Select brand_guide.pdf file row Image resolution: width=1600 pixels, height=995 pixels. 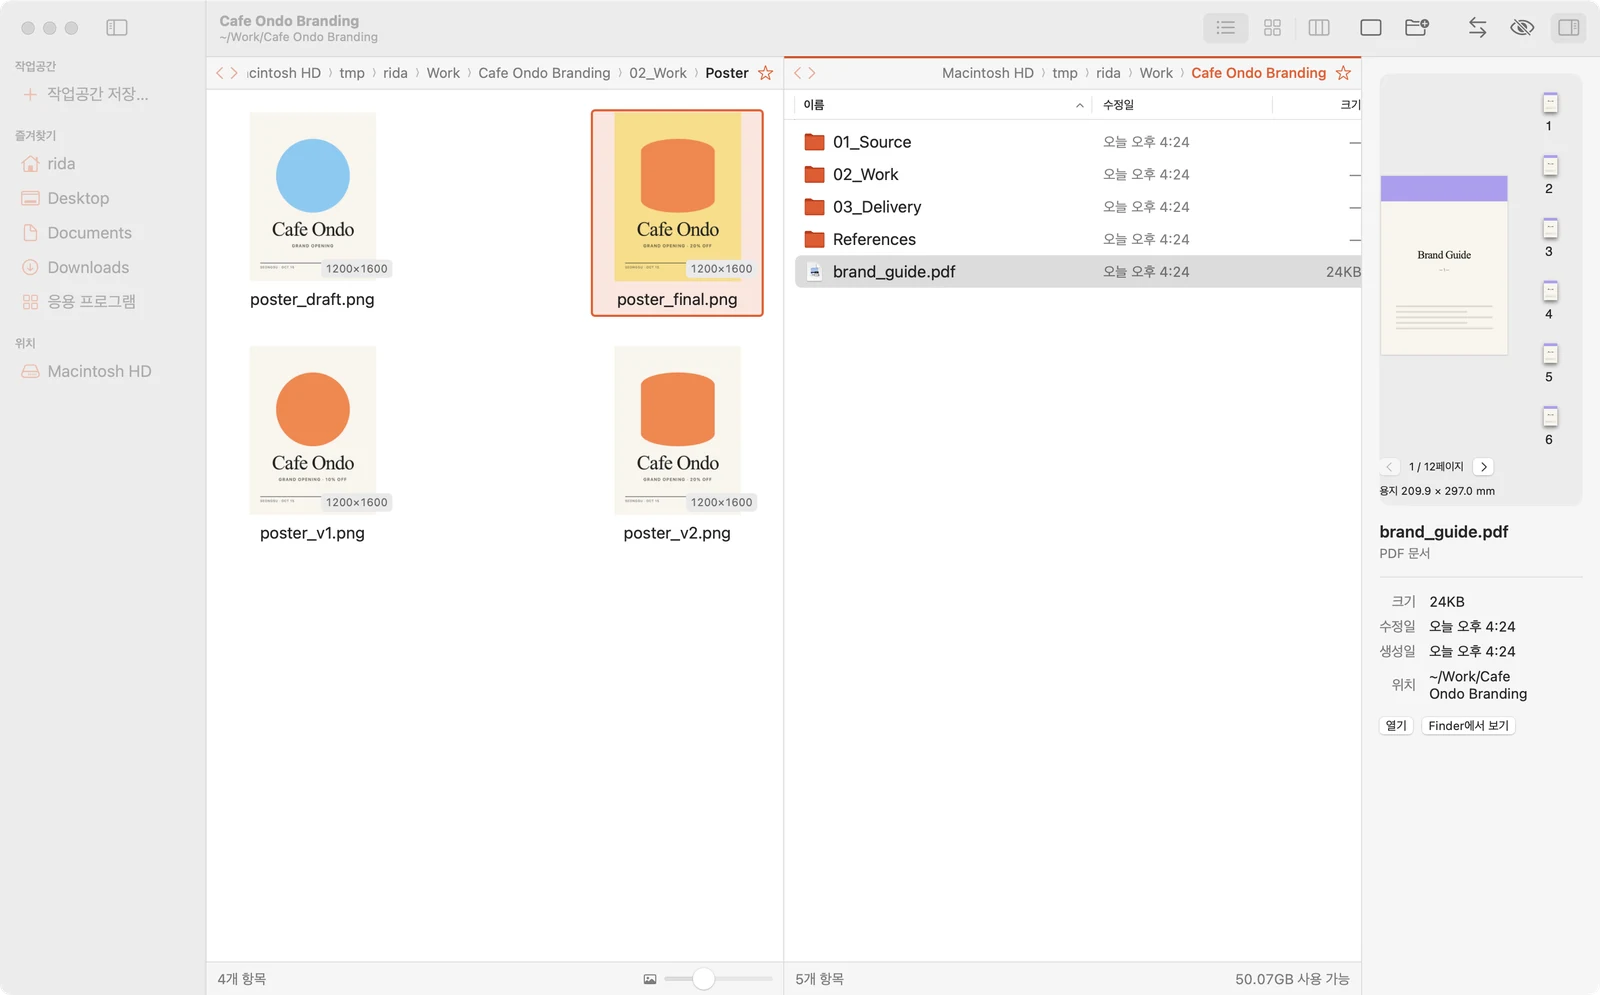[1078, 272]
